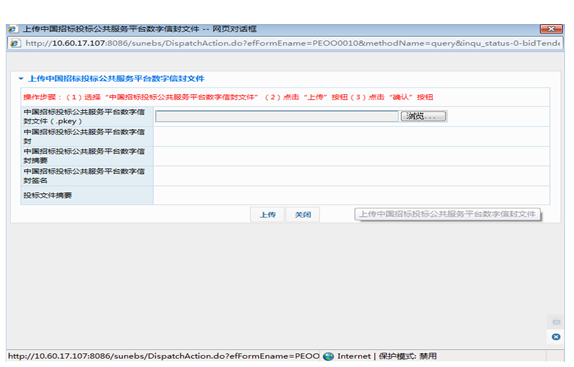Click the IE icon beside the address URL
The width and height of the screenshot is (574, 367).
point(15,44)
